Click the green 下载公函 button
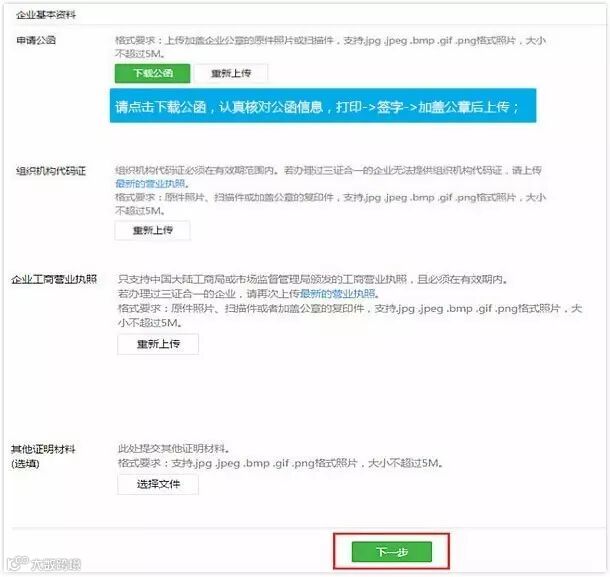 152,73
